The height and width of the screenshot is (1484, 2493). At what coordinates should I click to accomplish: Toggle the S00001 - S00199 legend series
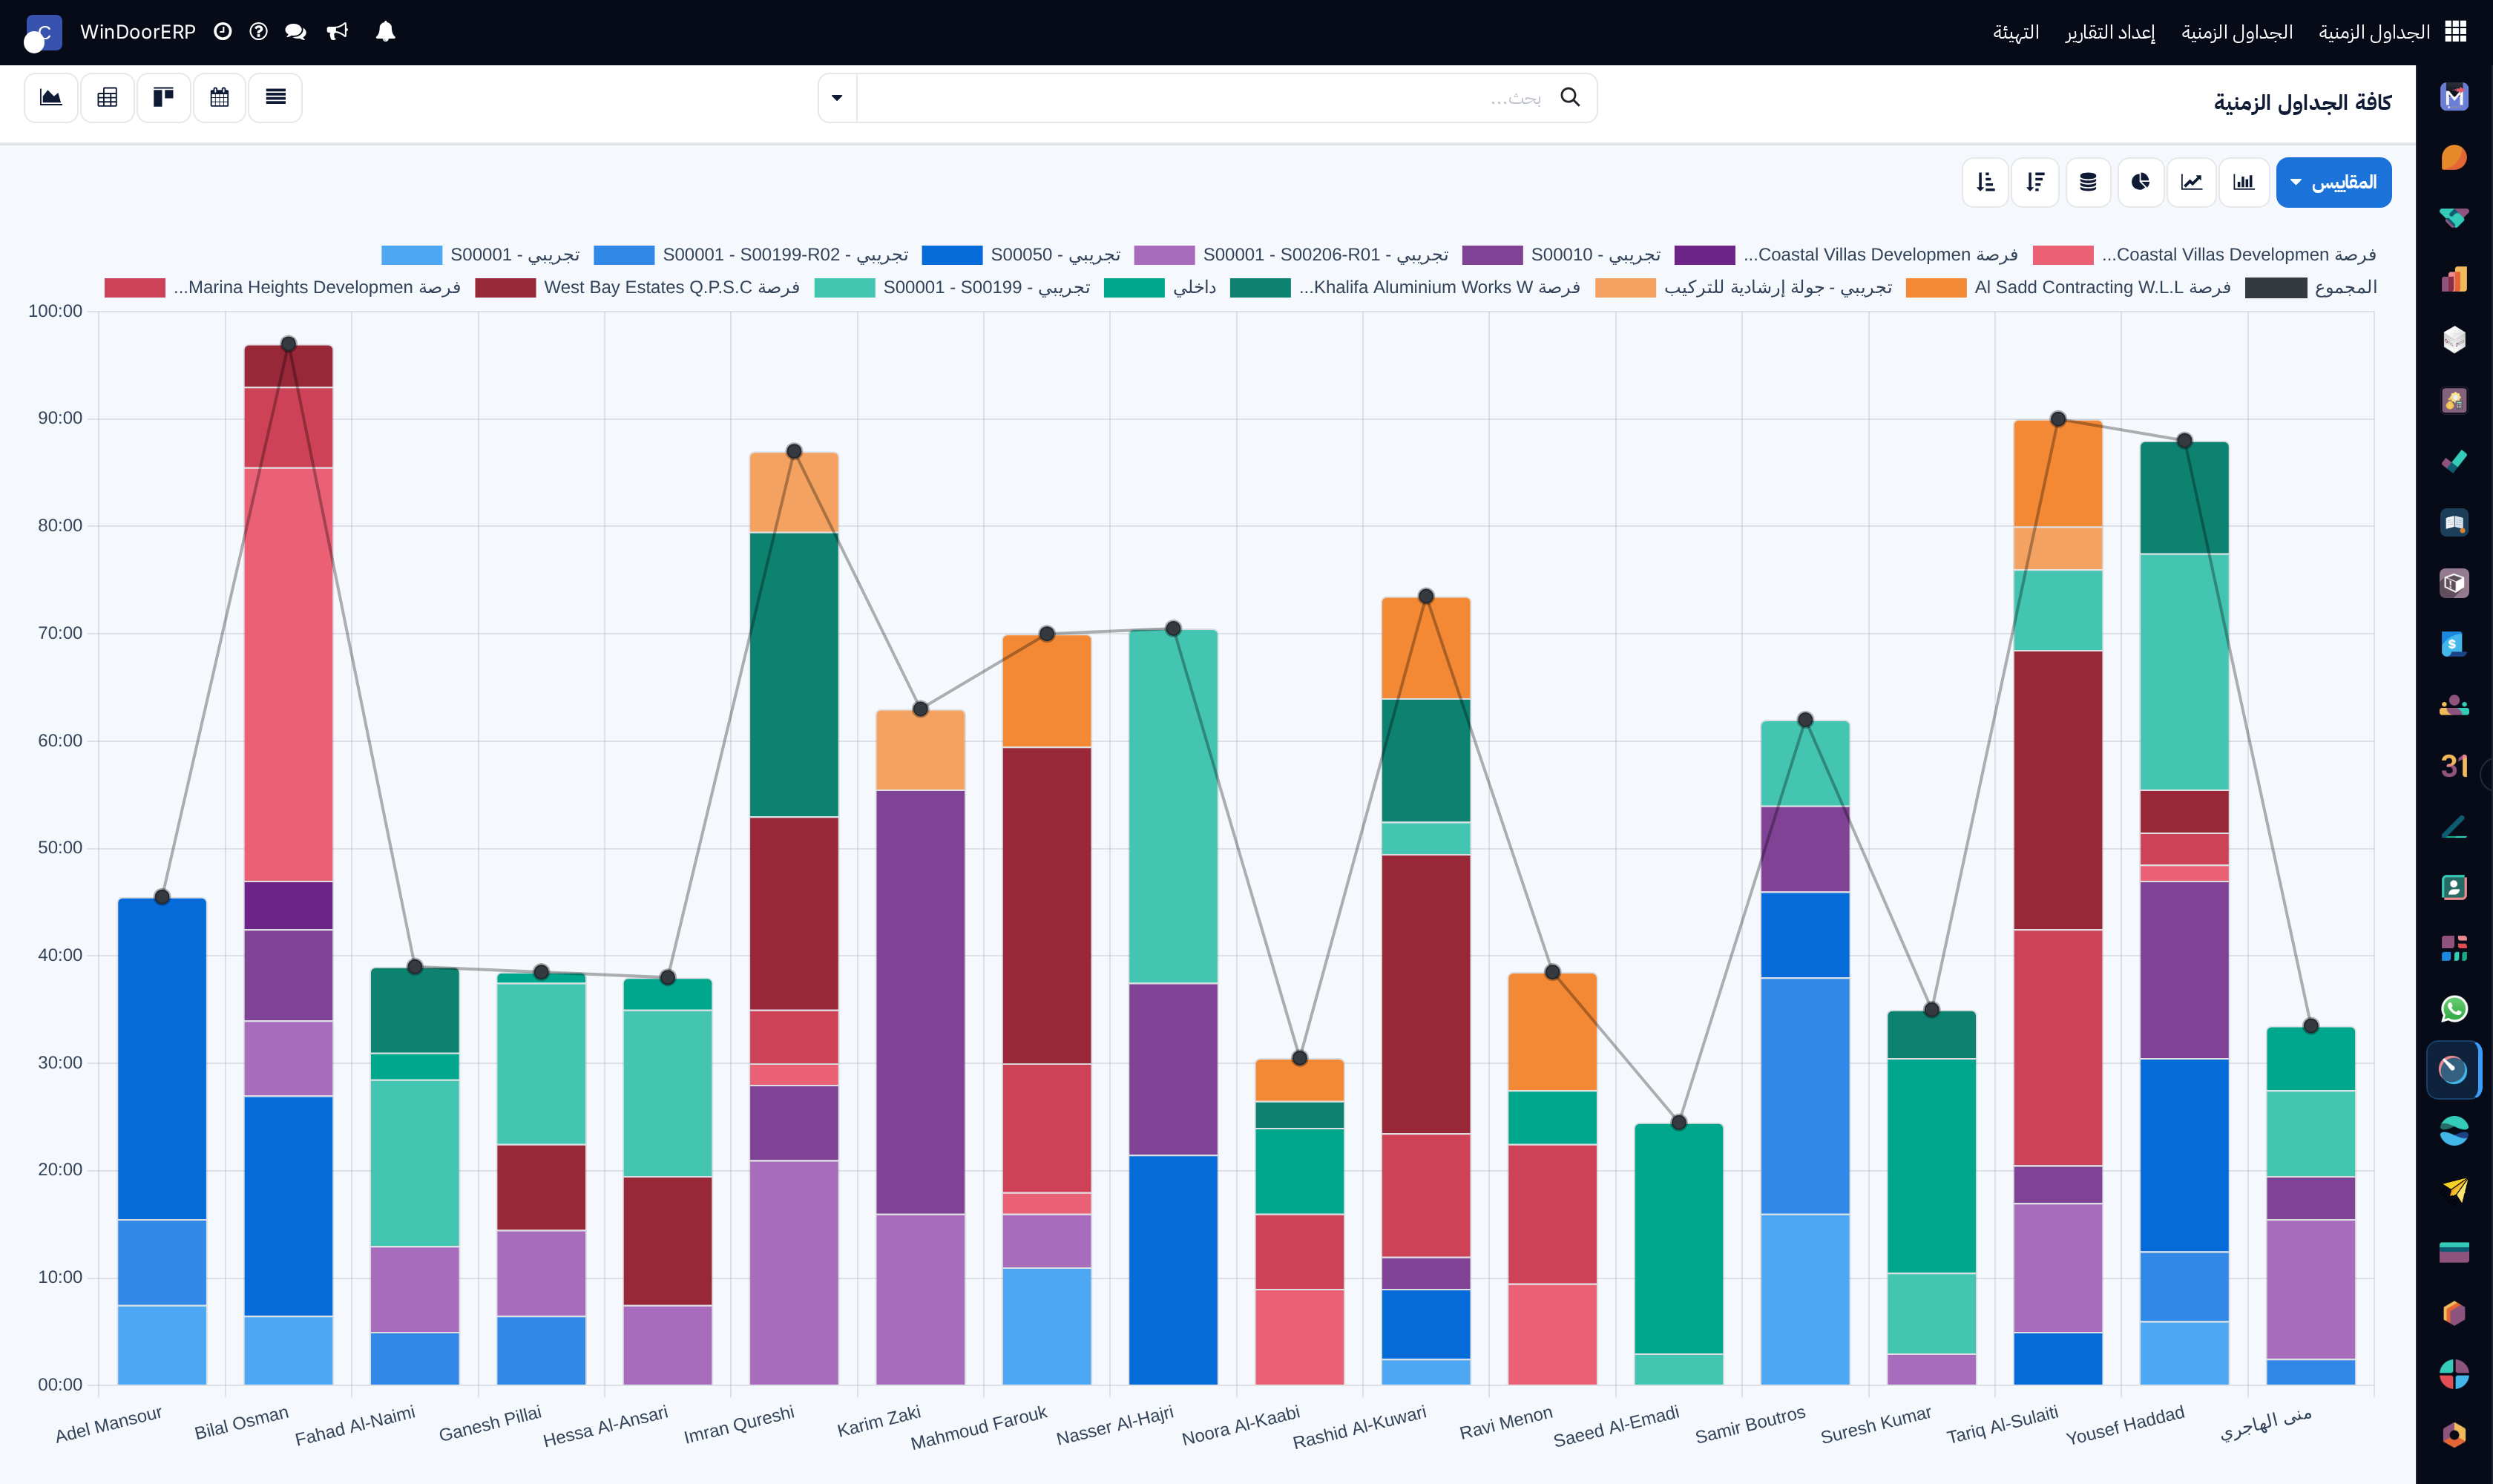952,288
